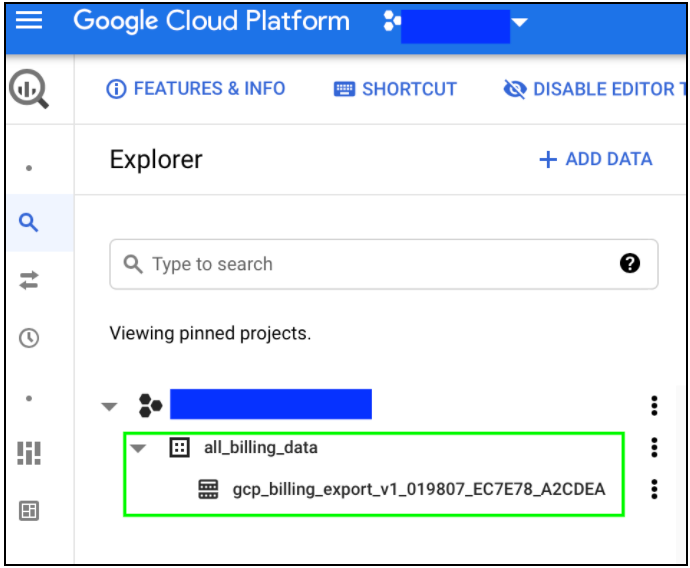Viewport: 690px width, 568px height.
Task: Click the BigQuery logo icon
Action: 29,89
